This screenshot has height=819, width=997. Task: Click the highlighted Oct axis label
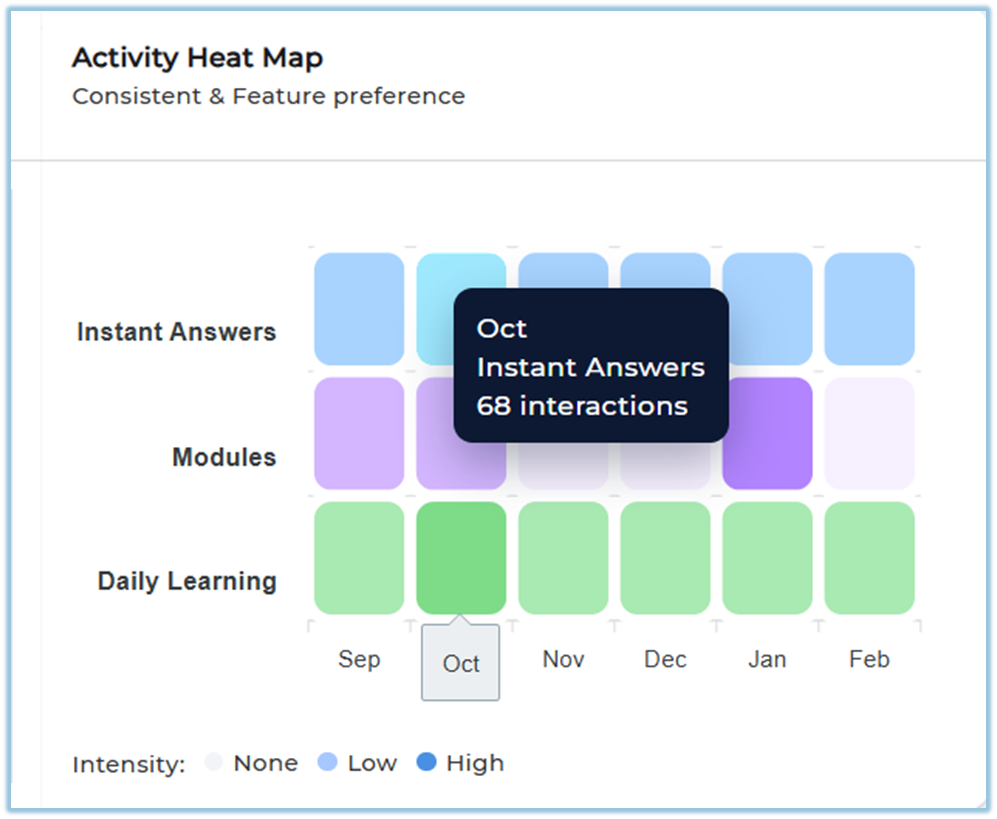click(x=461, y=663)
